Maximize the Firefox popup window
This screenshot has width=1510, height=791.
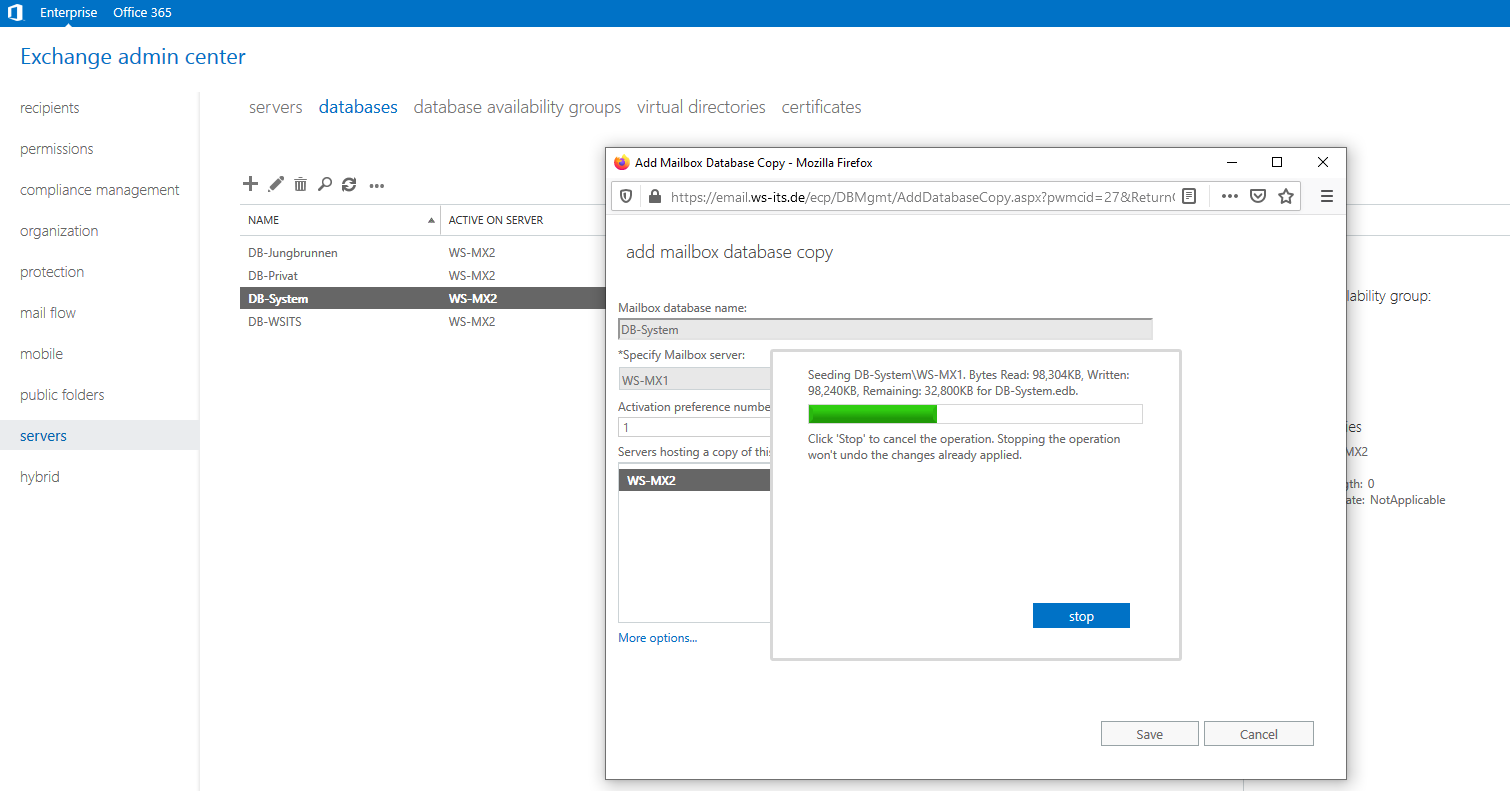click(1277, 162)
